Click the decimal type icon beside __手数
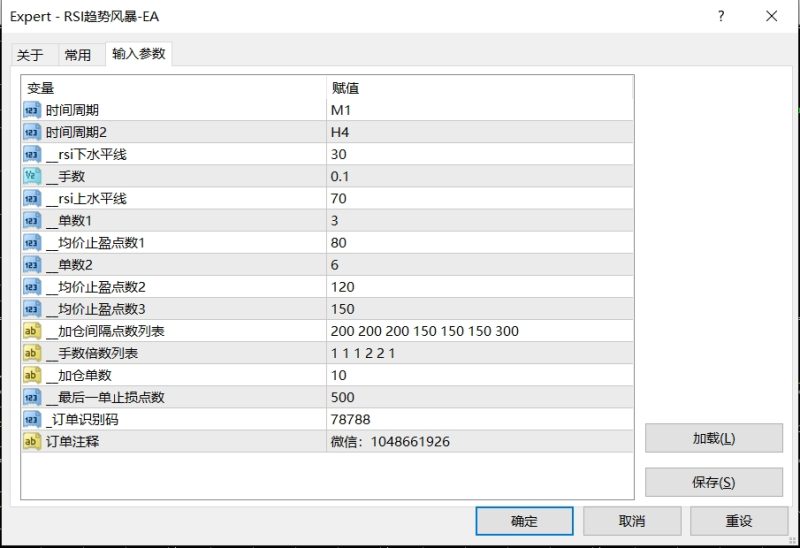 32,176
